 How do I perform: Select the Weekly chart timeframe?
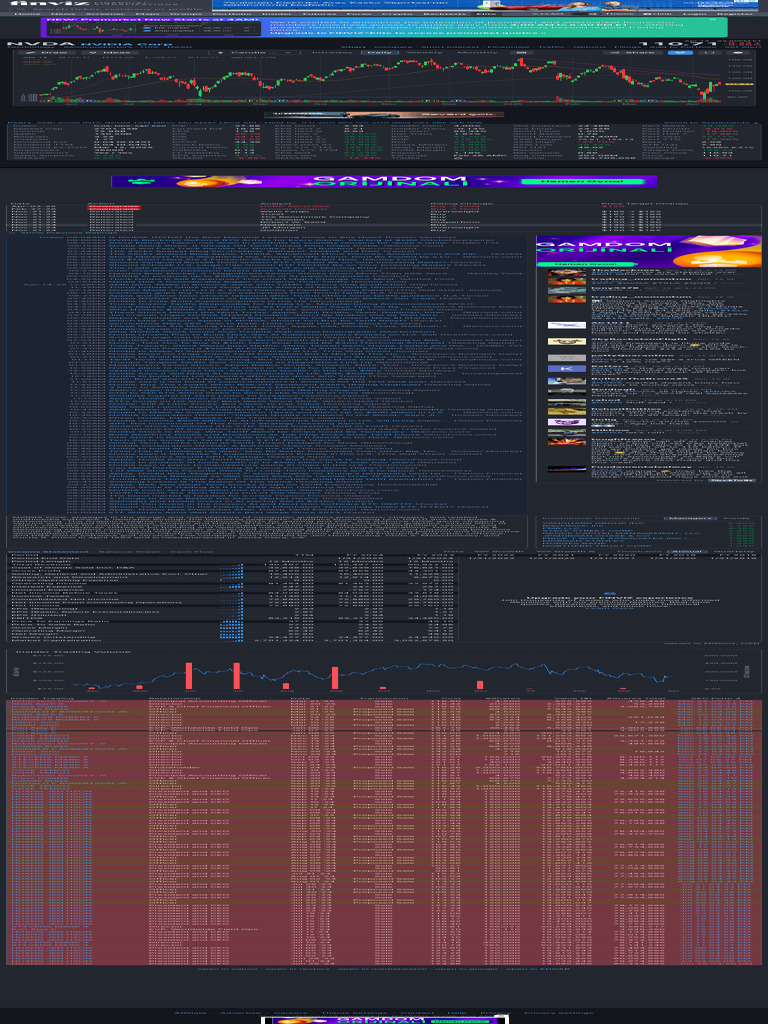pyautogui.click(x=423, y=52)
